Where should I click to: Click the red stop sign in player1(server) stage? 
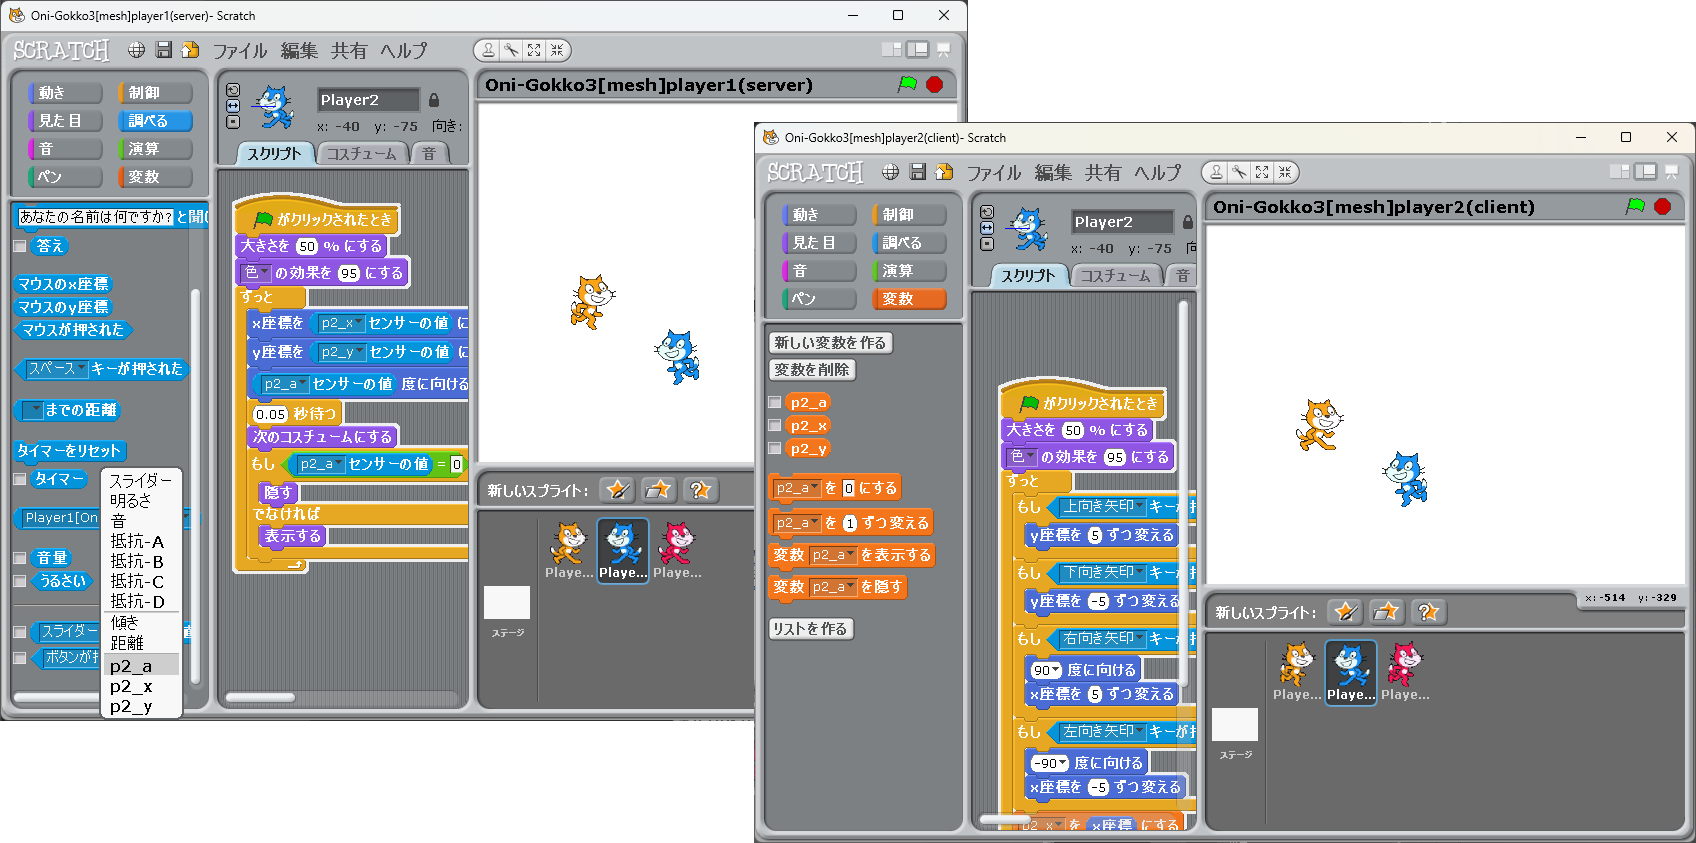coord(935,84)
